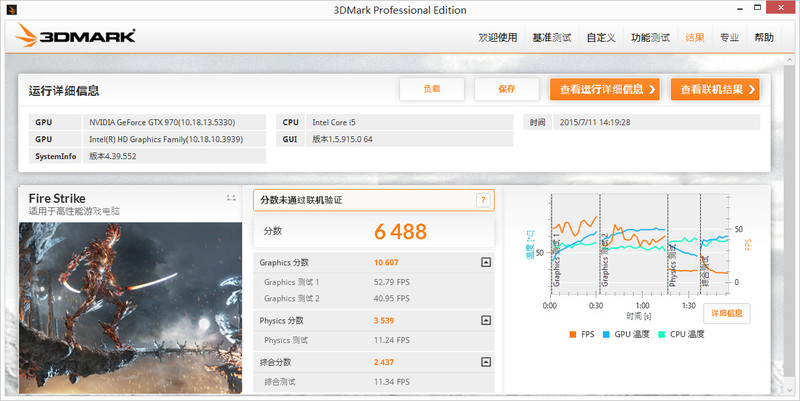Click 查看联机结果 orange button
Viewport: 800px width, 401px height.
[715, 89]
